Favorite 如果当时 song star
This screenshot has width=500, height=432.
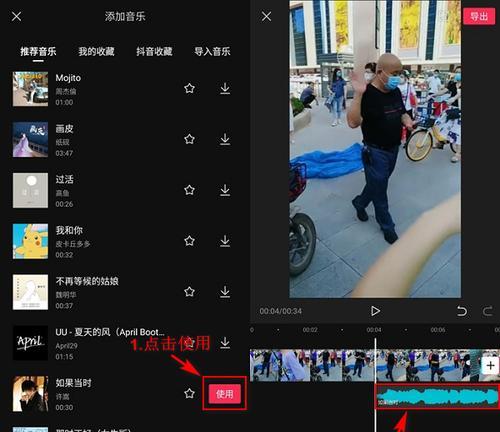click(189, 393)
